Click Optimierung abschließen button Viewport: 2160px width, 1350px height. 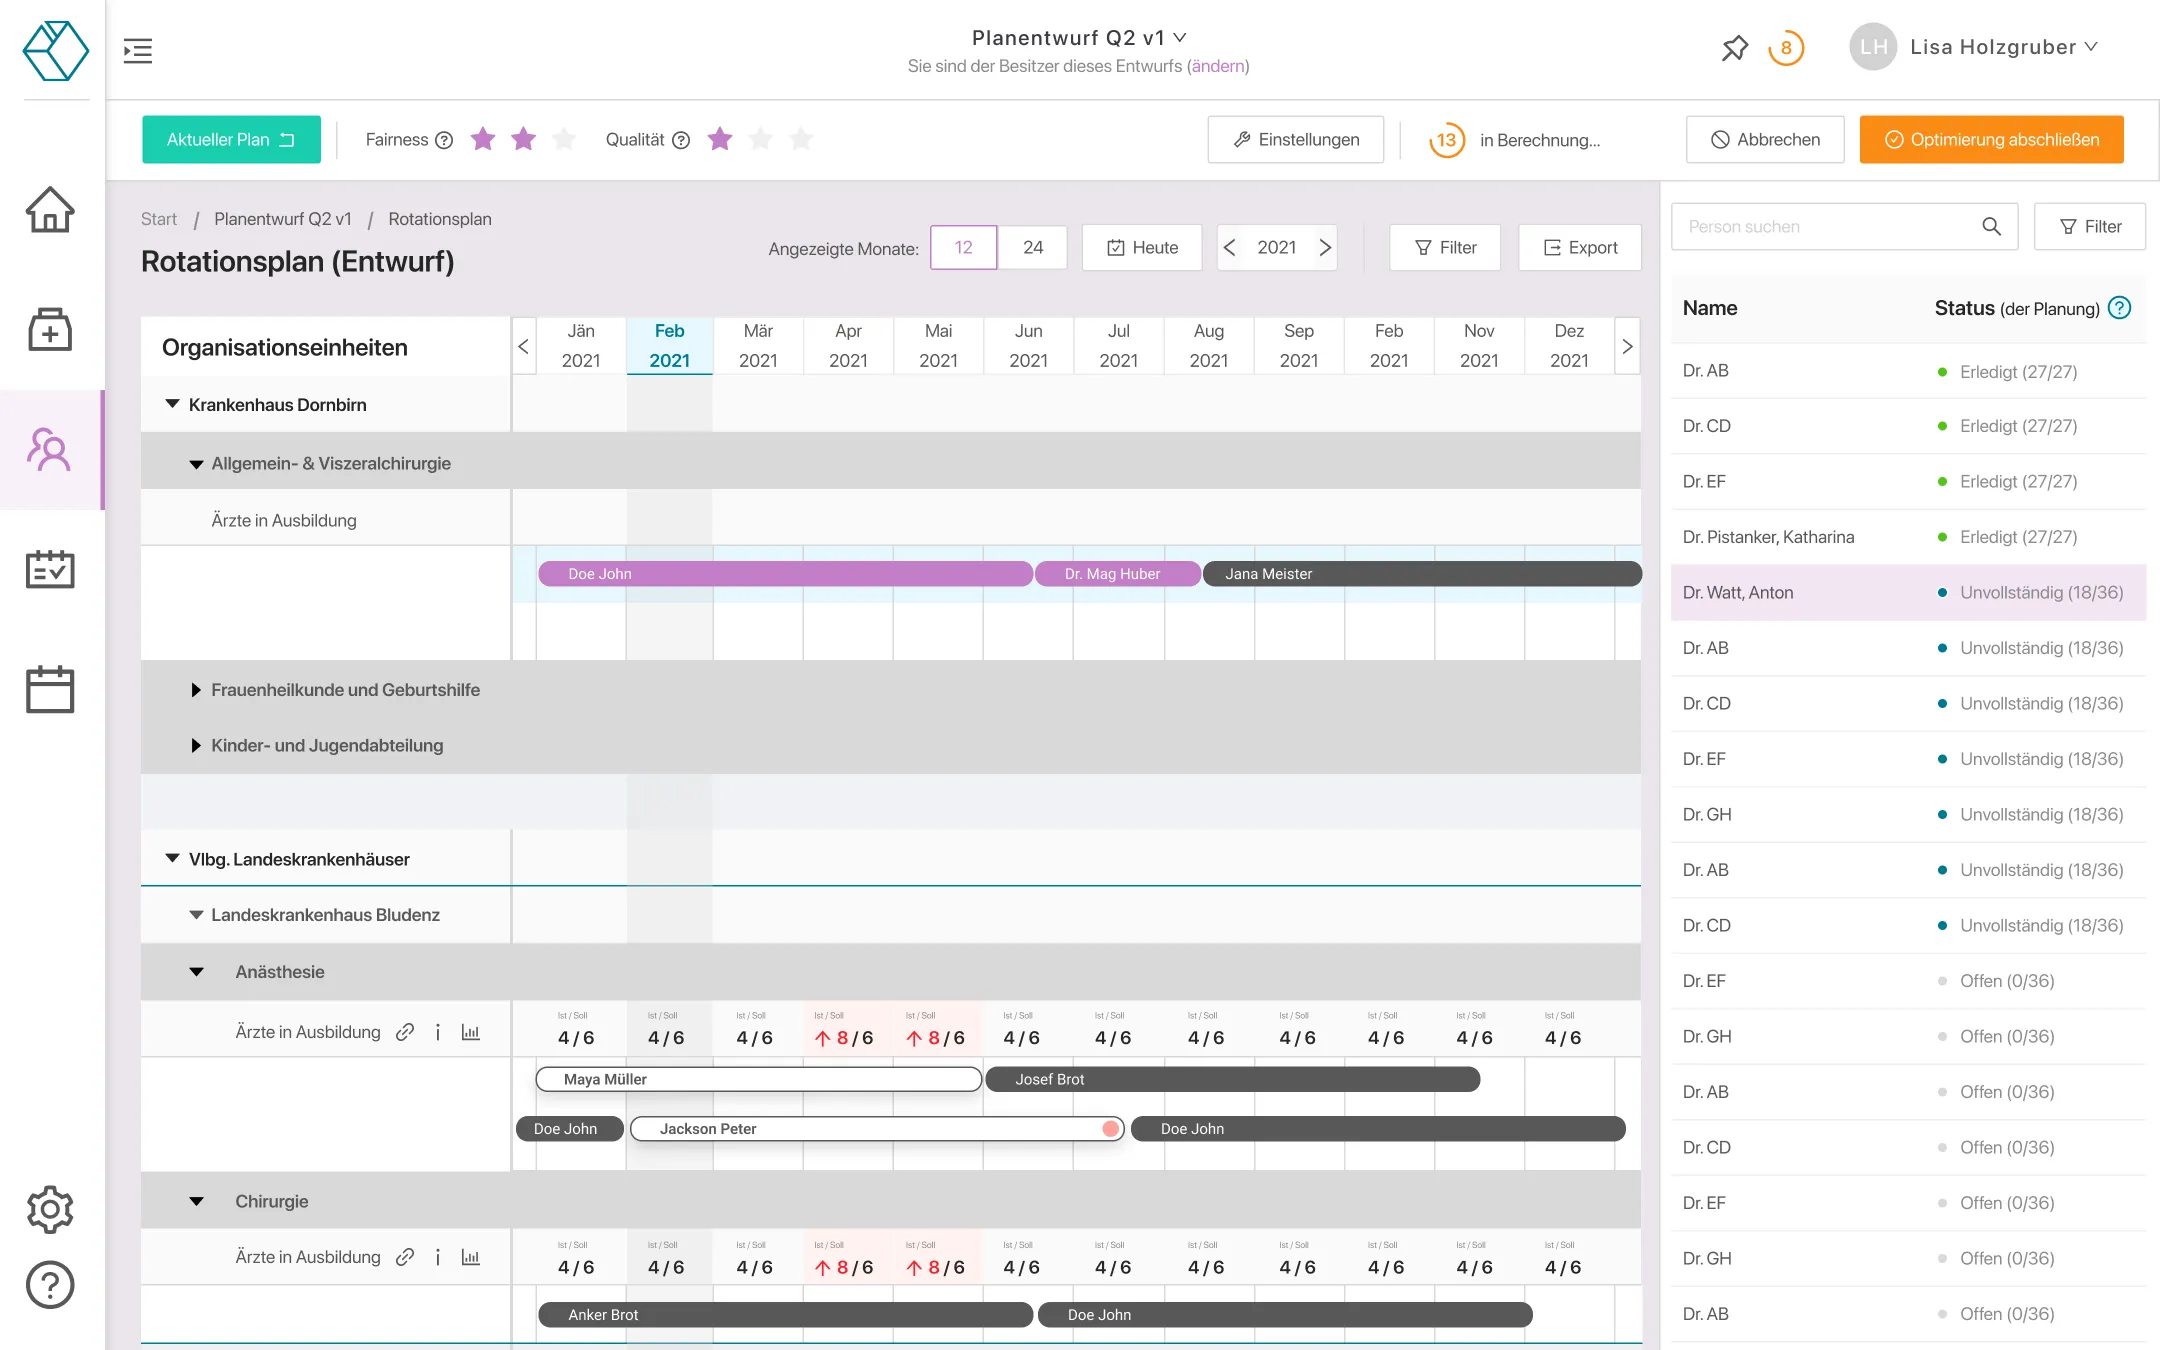pos(1991,139)
